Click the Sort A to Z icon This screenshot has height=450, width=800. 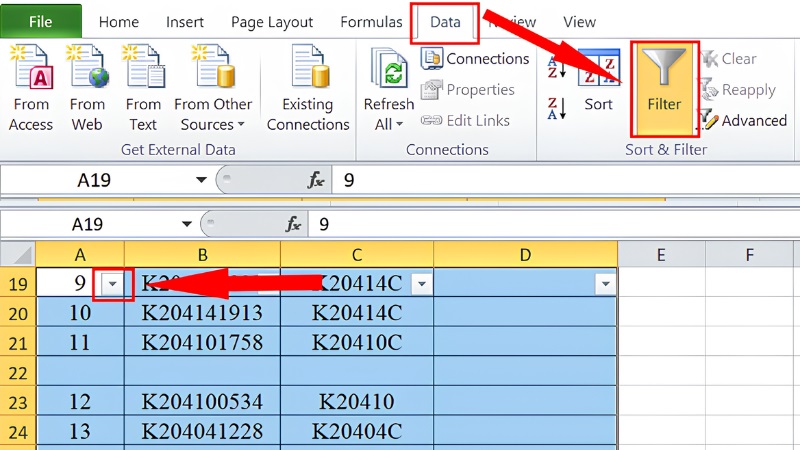tap(556, 67)
